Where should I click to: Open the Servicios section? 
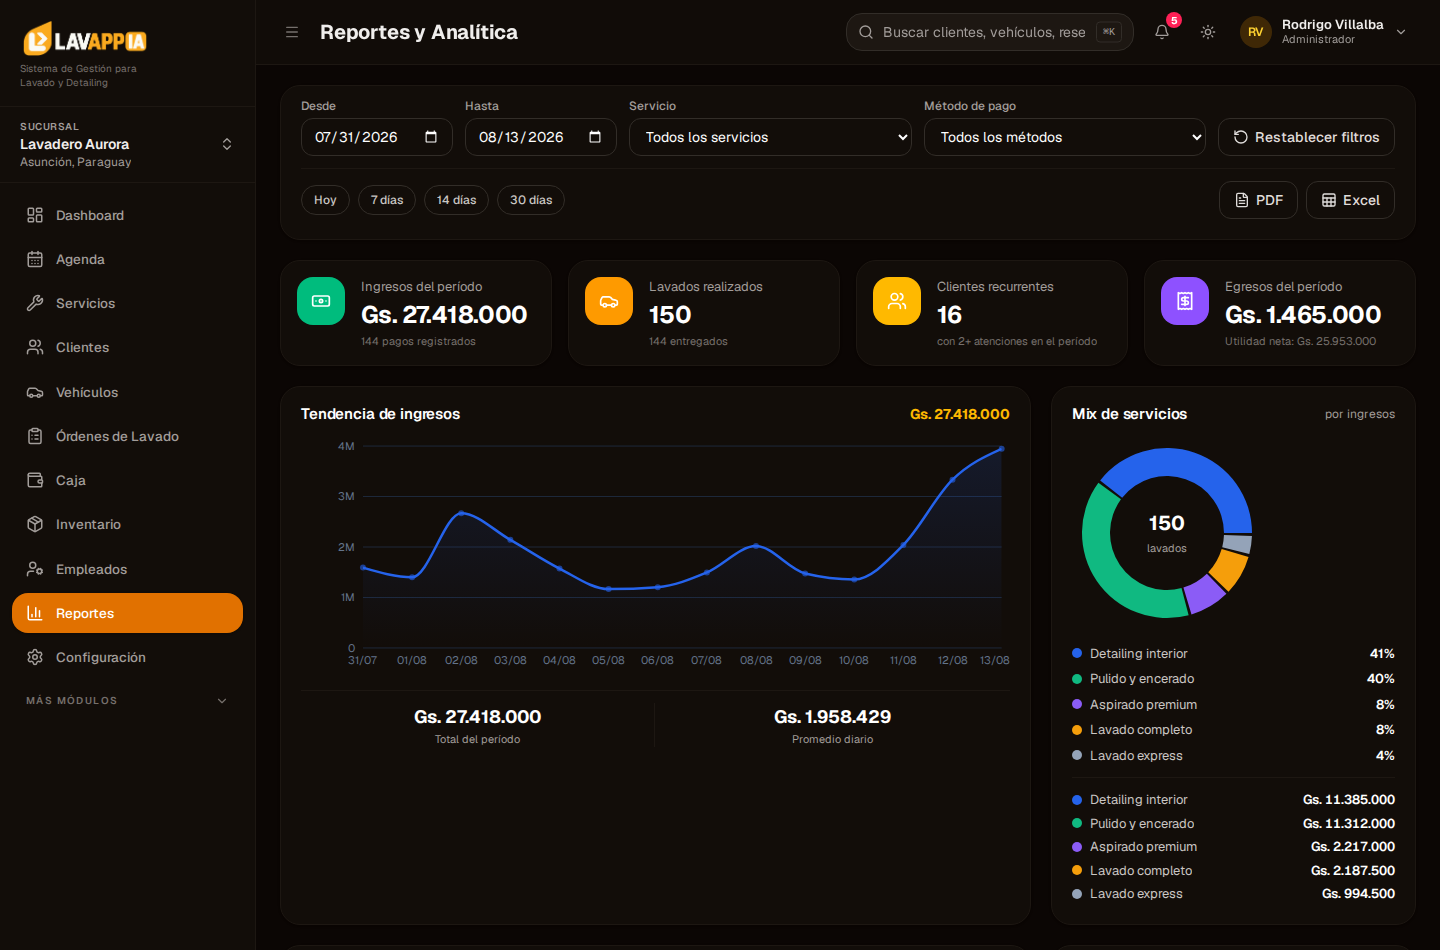pos(127,303)
